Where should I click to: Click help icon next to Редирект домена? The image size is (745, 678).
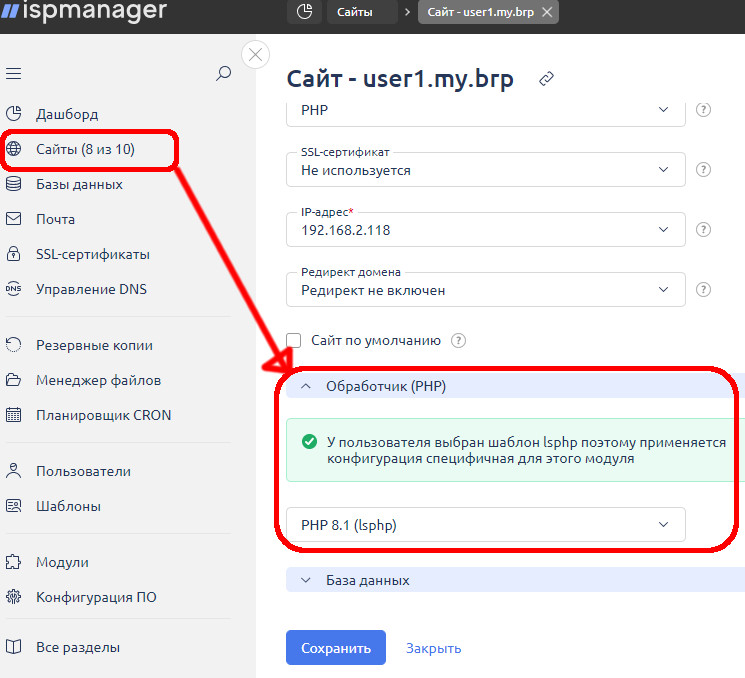pyautogui.click(x=703, y=290)
